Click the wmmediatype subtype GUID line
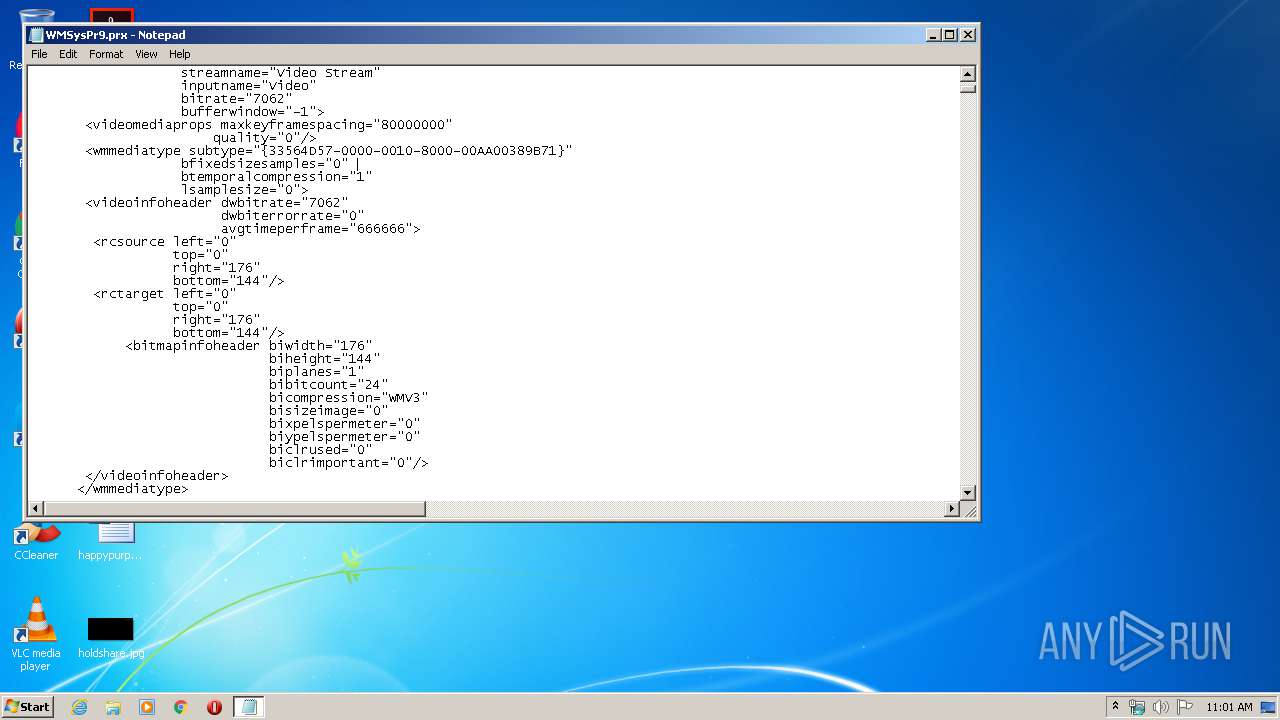This screenshot has height=720, width=1280. pos(328,151)
